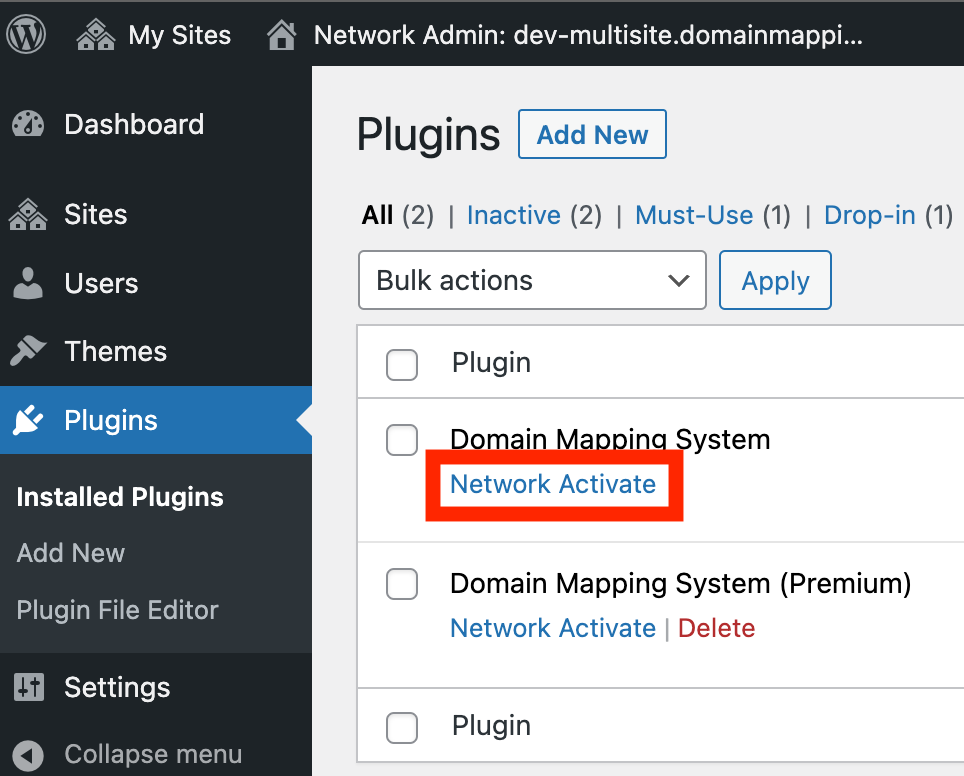Open Installed Plugins submenu item

(x=120, y=498)
